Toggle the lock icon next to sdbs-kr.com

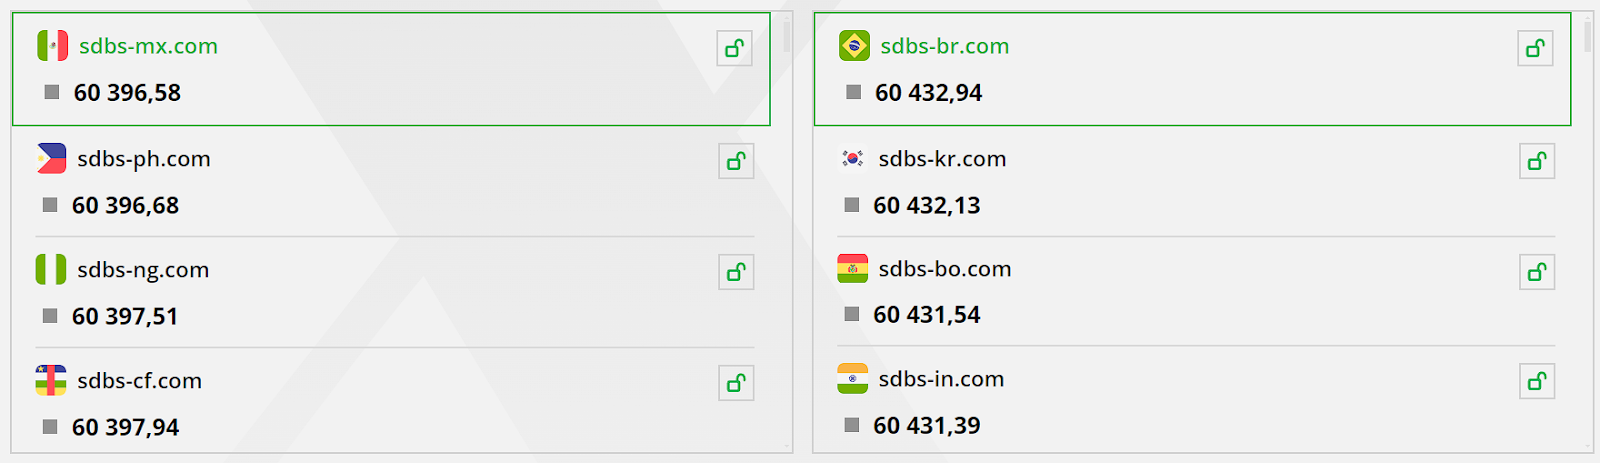1537,161
